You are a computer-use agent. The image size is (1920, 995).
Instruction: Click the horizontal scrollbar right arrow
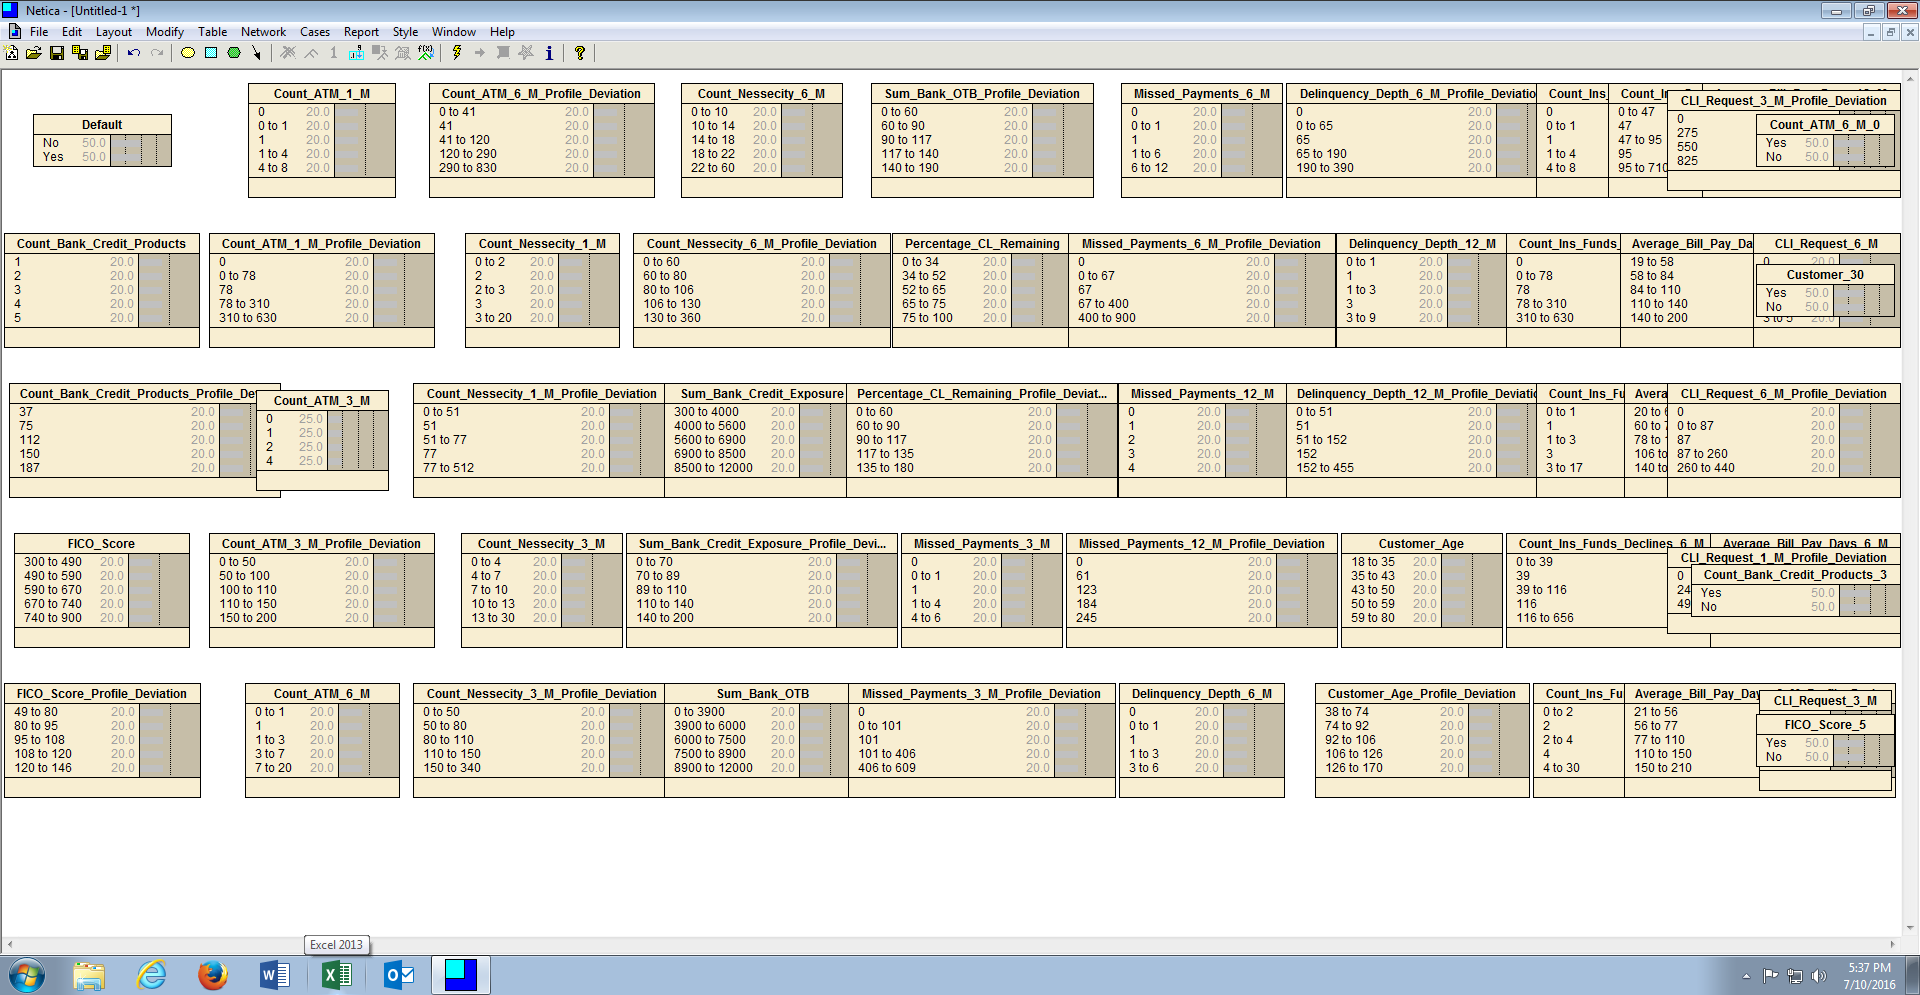pyautogui.click(x=1892, y=945)
